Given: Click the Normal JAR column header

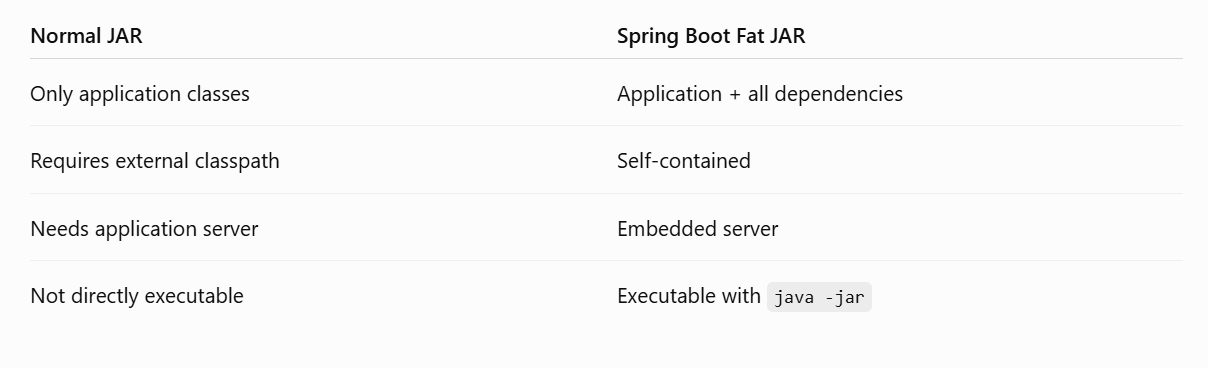Looking at the screenshot, I should [86, 36].
